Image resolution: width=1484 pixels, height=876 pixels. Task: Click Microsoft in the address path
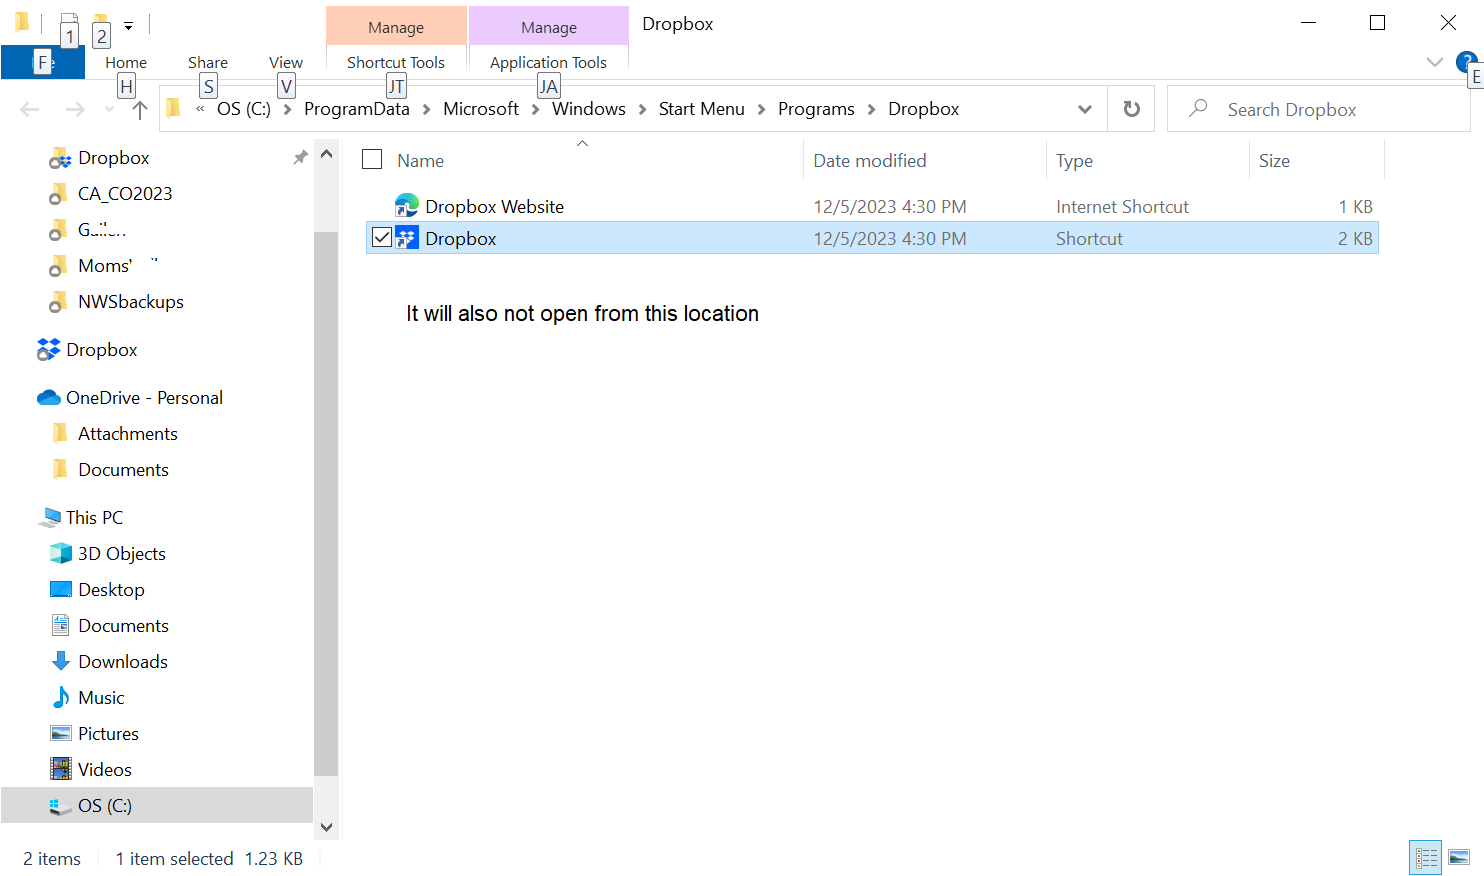481,109
